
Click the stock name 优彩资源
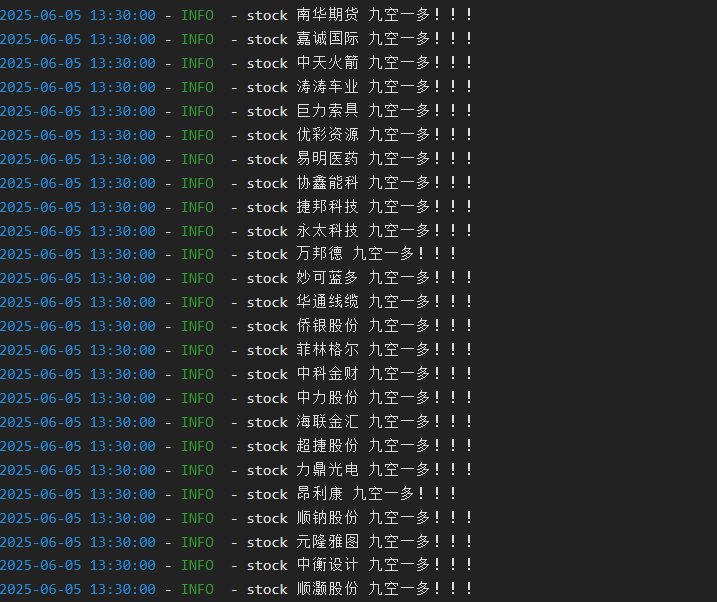click(327, 135)
